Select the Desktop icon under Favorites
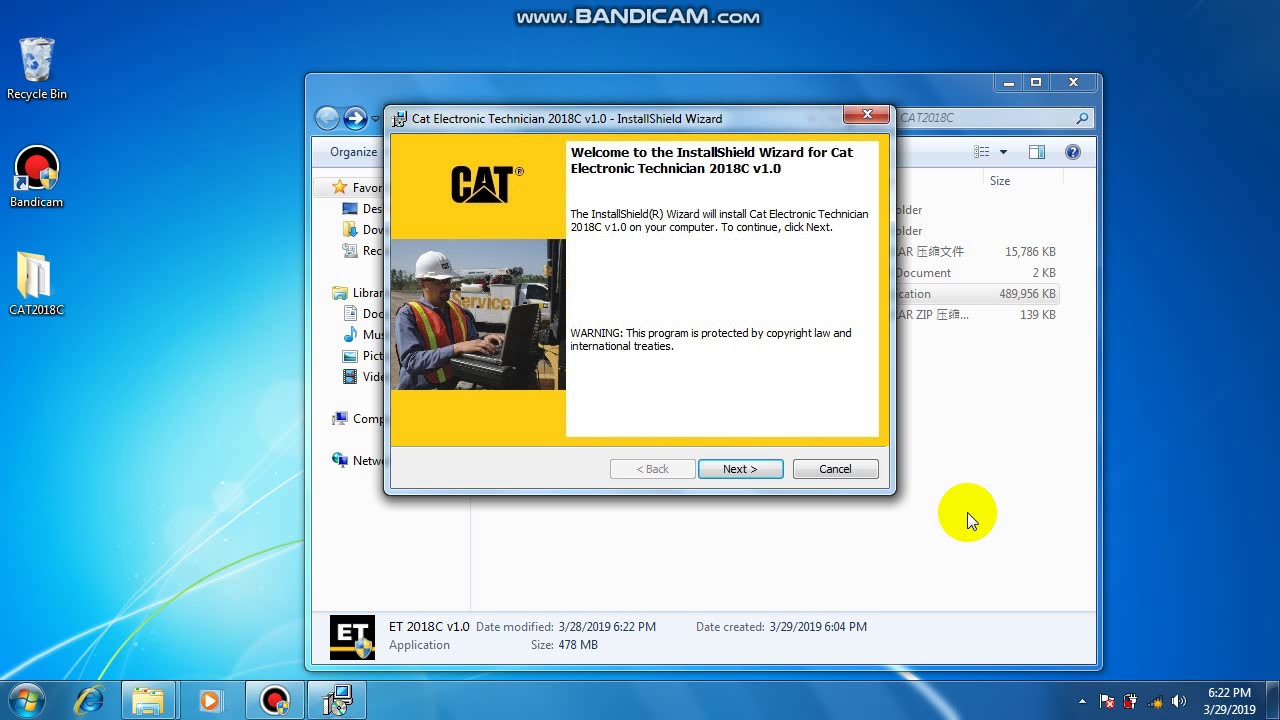Screen dimensions: 1280x720 point(350,209)
